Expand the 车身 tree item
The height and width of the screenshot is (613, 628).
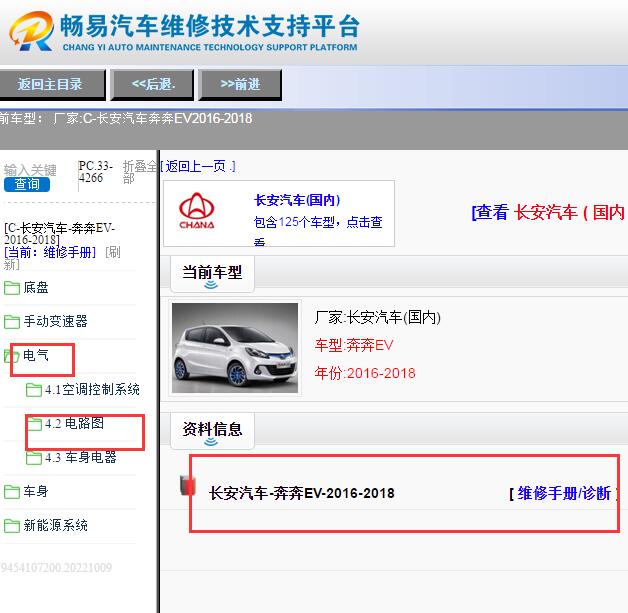tap(36, 491)
